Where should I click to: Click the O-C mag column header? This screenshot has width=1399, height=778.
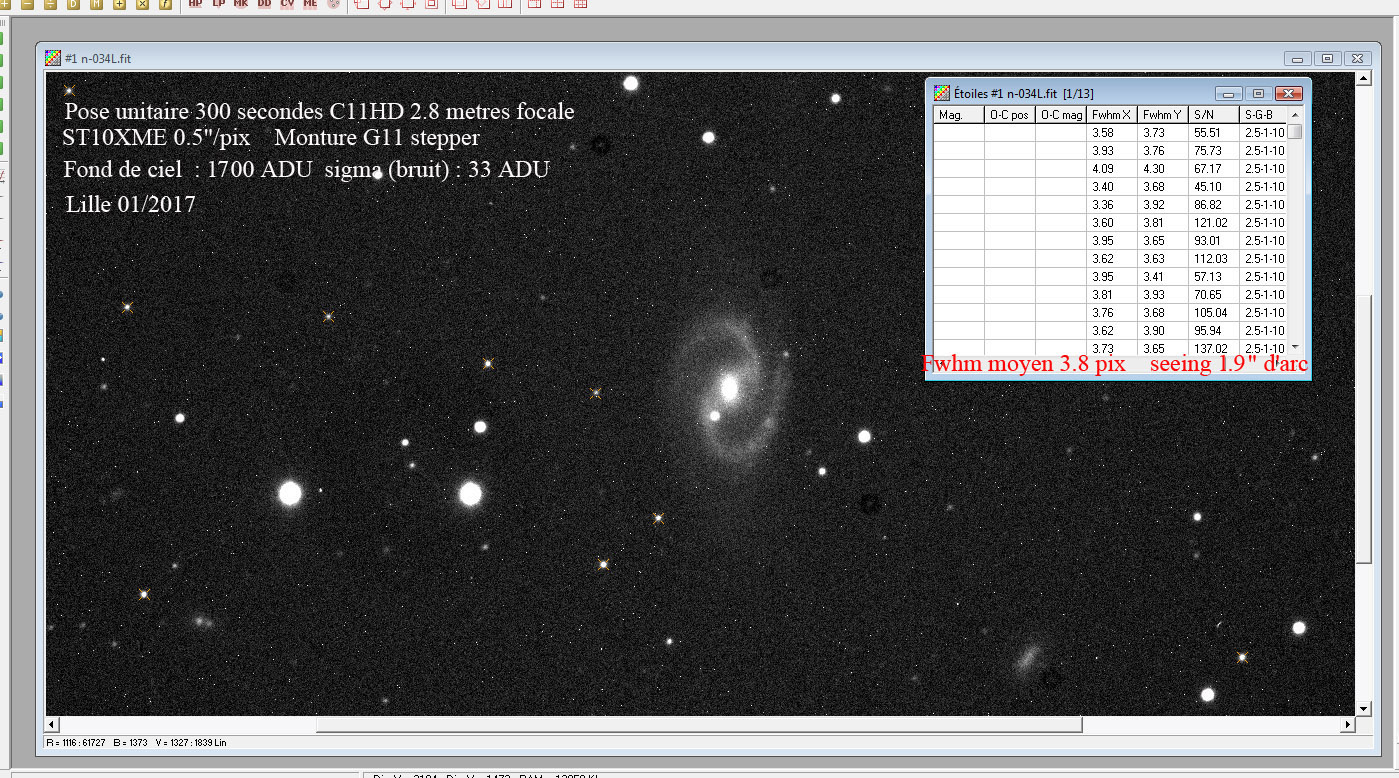(x=1061, y=115)
